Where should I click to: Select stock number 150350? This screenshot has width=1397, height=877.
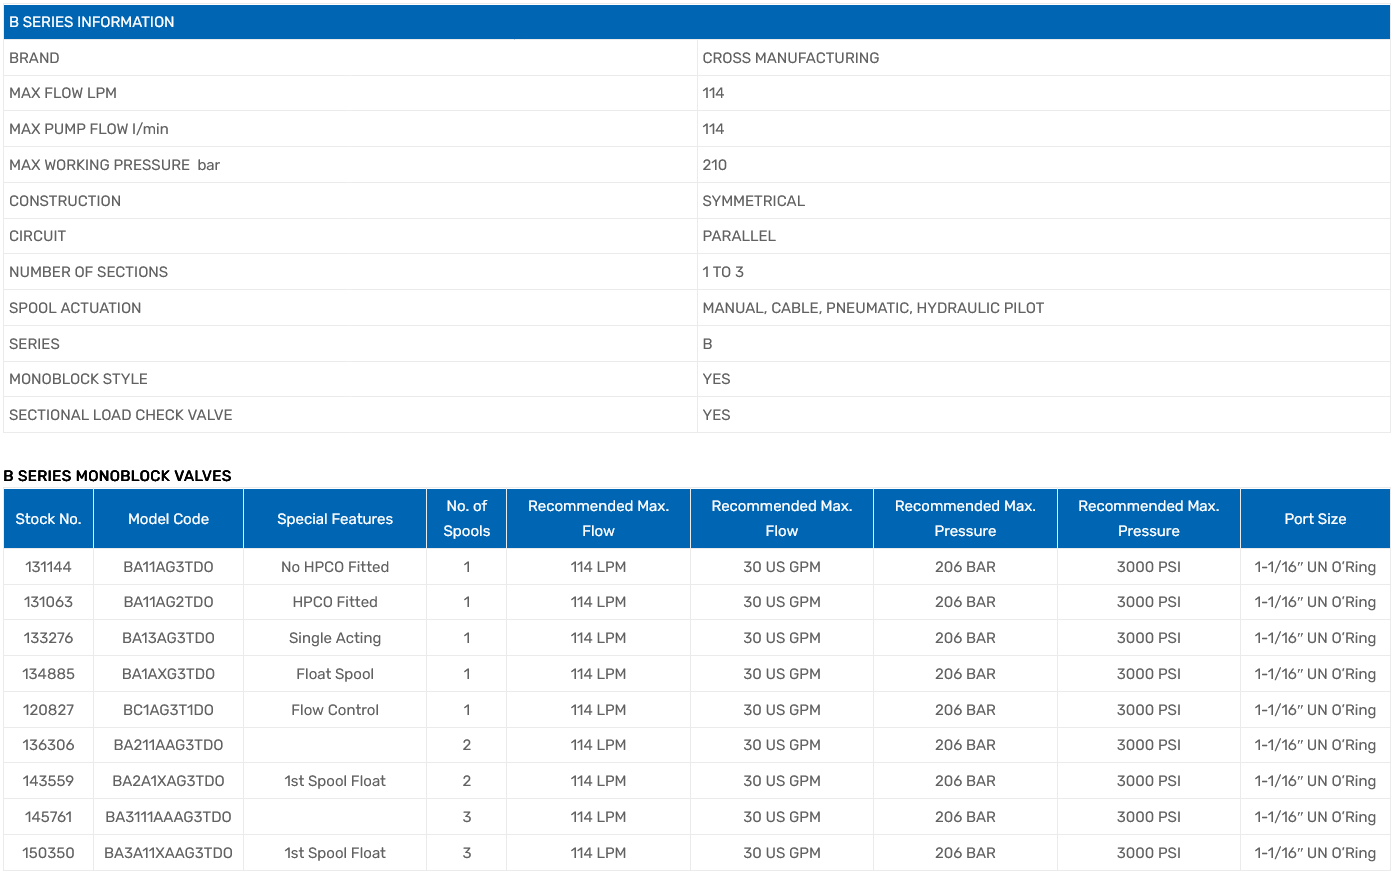(x=48, y=853)
